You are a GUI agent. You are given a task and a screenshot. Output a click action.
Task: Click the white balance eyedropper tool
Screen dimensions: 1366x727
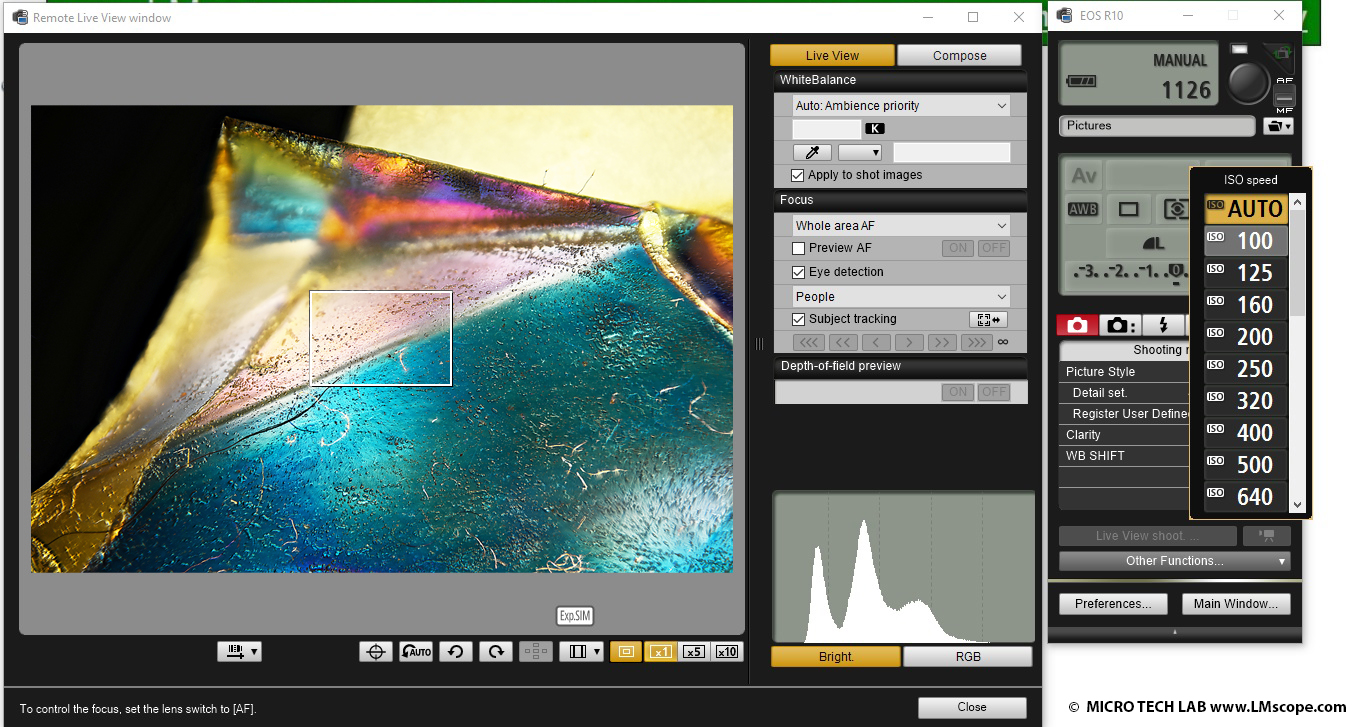click(x=812, y=153)
